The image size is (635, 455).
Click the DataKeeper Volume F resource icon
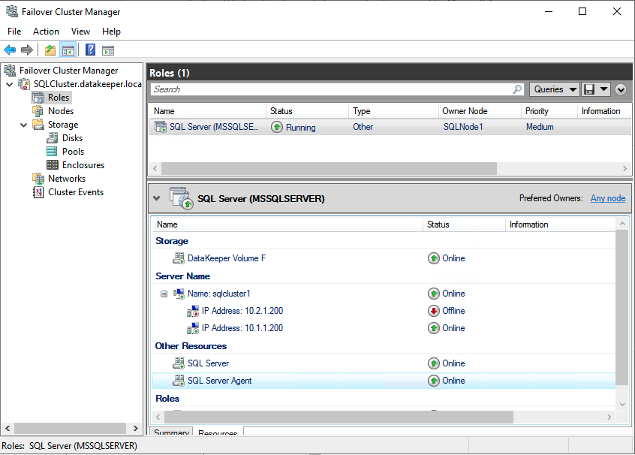pyautogui.click(x=179, y=258)
